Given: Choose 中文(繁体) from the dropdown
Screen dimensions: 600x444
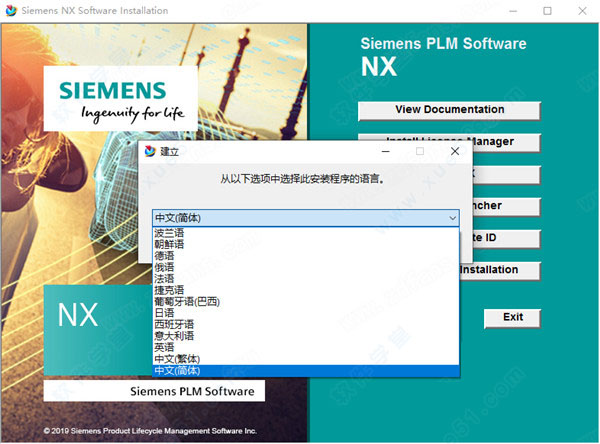Looking at the screenshot, I should (179, 359).
